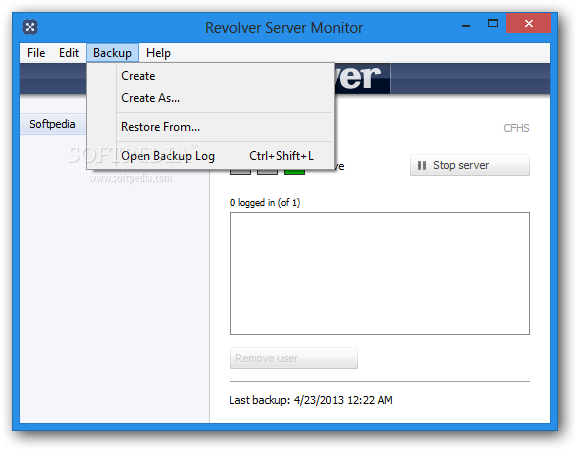Click the Remove user button
This screenshot has height=451, width=578.
pos(294,358)
